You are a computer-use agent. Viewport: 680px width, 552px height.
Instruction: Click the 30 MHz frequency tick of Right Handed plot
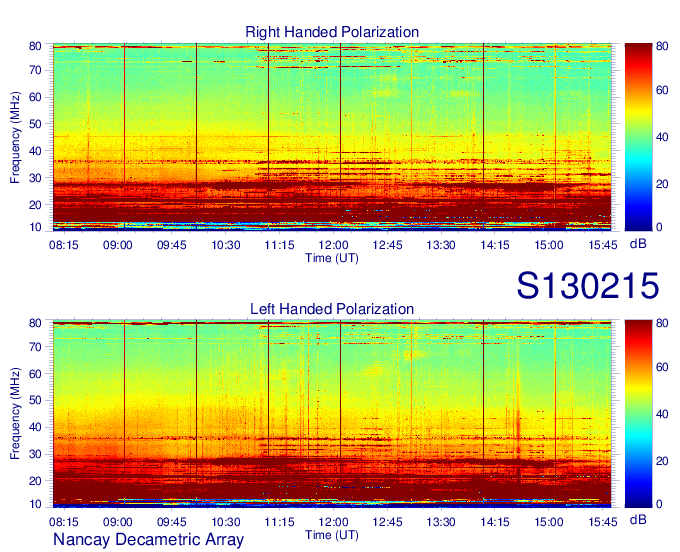[35, 178]
